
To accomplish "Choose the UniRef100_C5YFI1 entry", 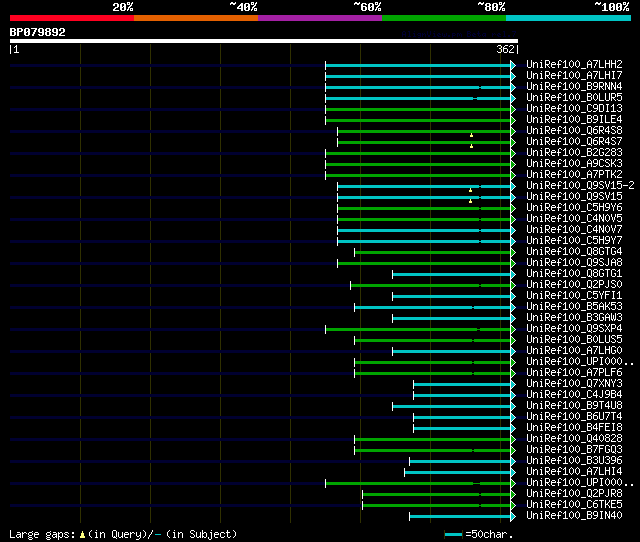I will tap(574, 295).
